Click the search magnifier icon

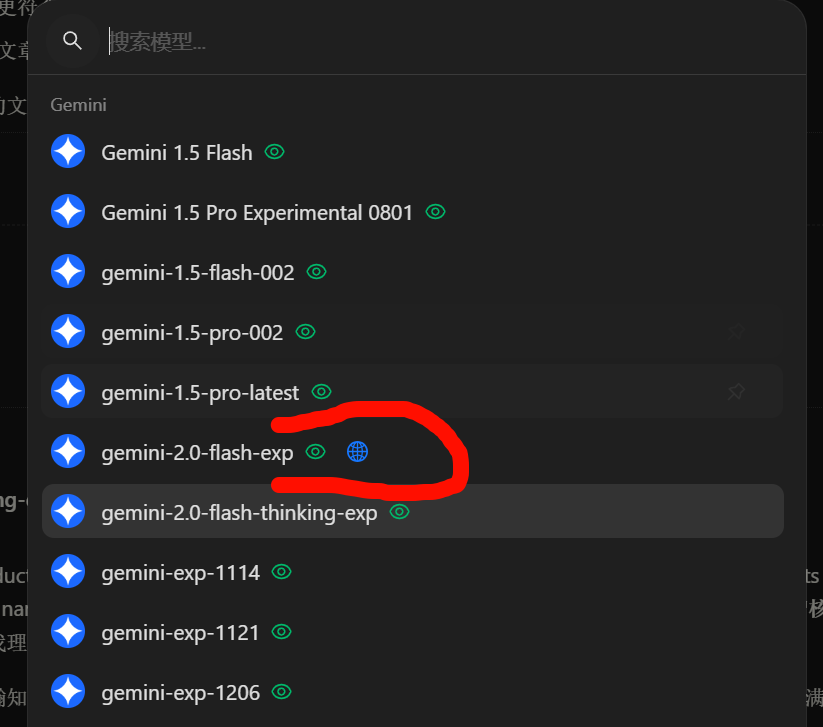(x=72, y=40)
